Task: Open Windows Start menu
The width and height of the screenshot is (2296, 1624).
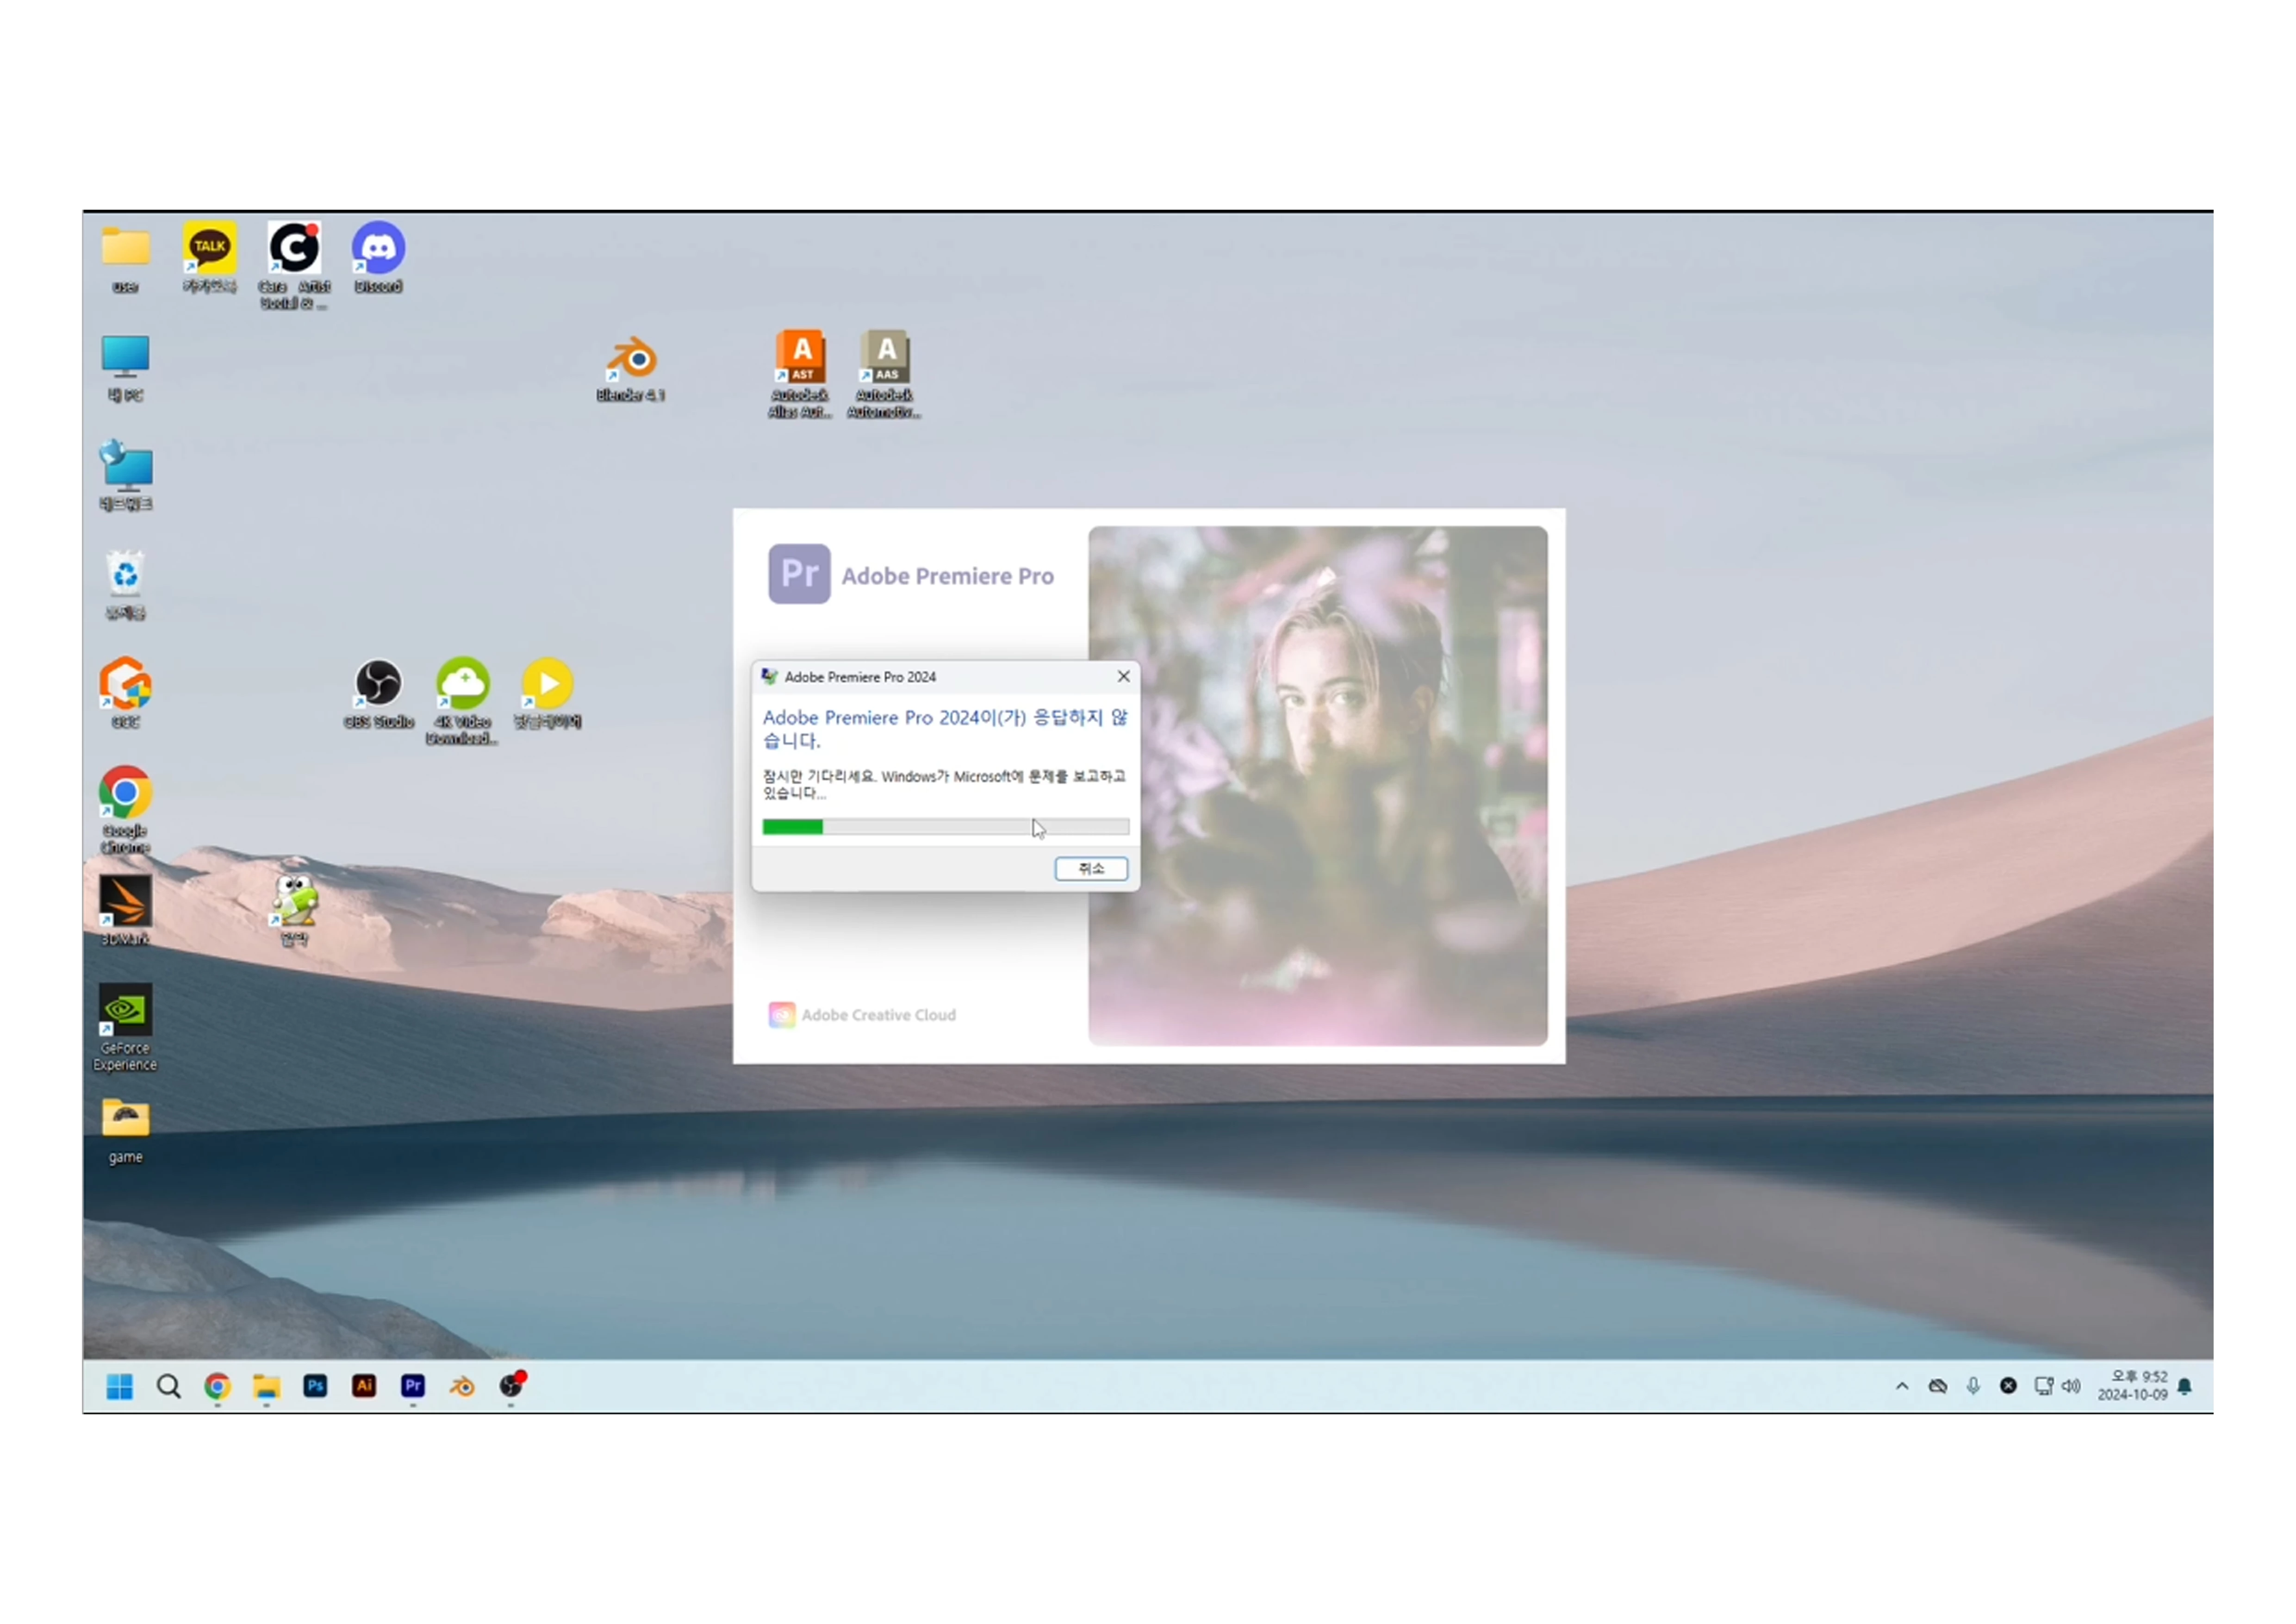Action: (120, 1386)
